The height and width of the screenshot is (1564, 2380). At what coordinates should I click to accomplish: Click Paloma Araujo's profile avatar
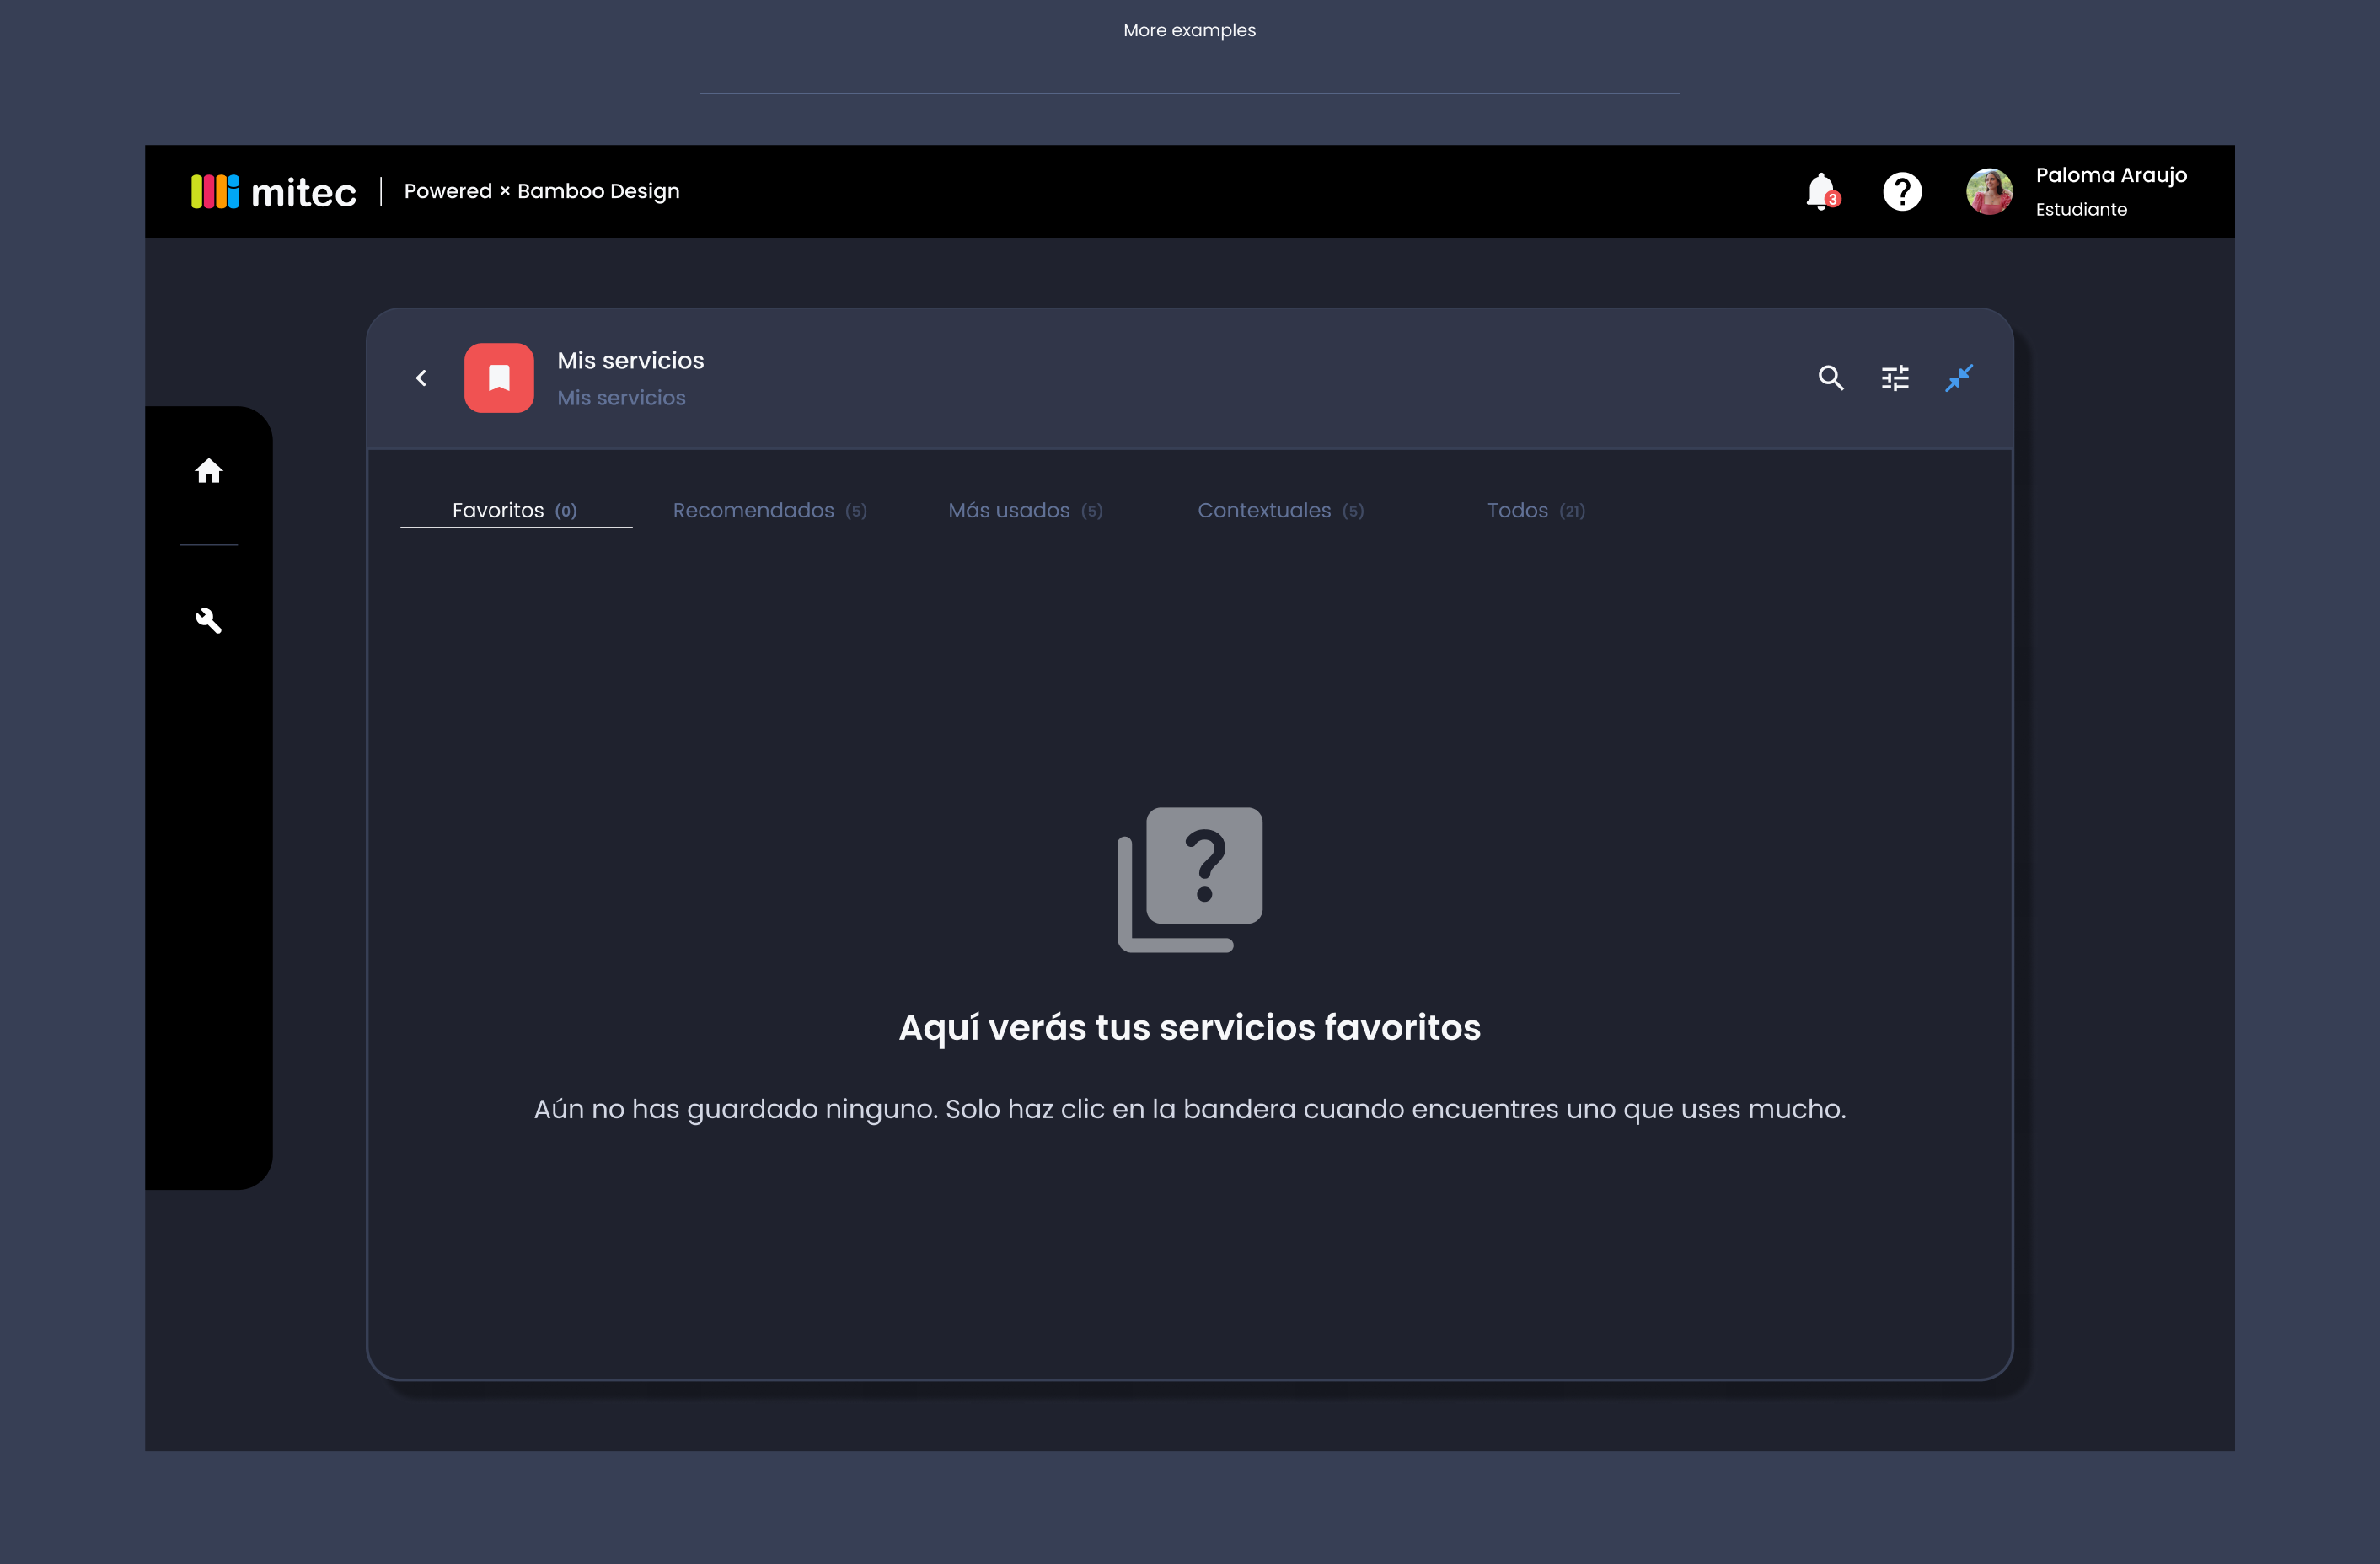(1989, 191)
